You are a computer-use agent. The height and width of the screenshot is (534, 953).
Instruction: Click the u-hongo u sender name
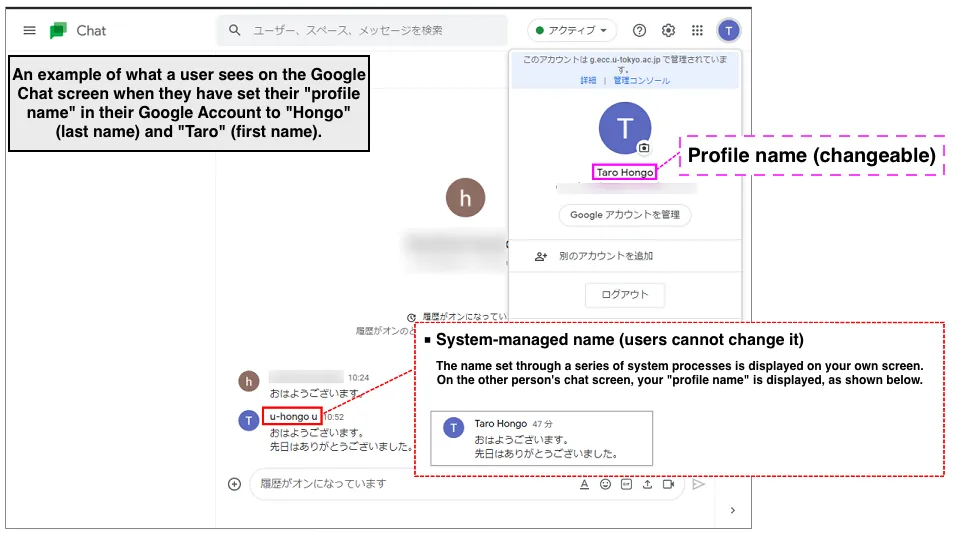coord(293,416)
